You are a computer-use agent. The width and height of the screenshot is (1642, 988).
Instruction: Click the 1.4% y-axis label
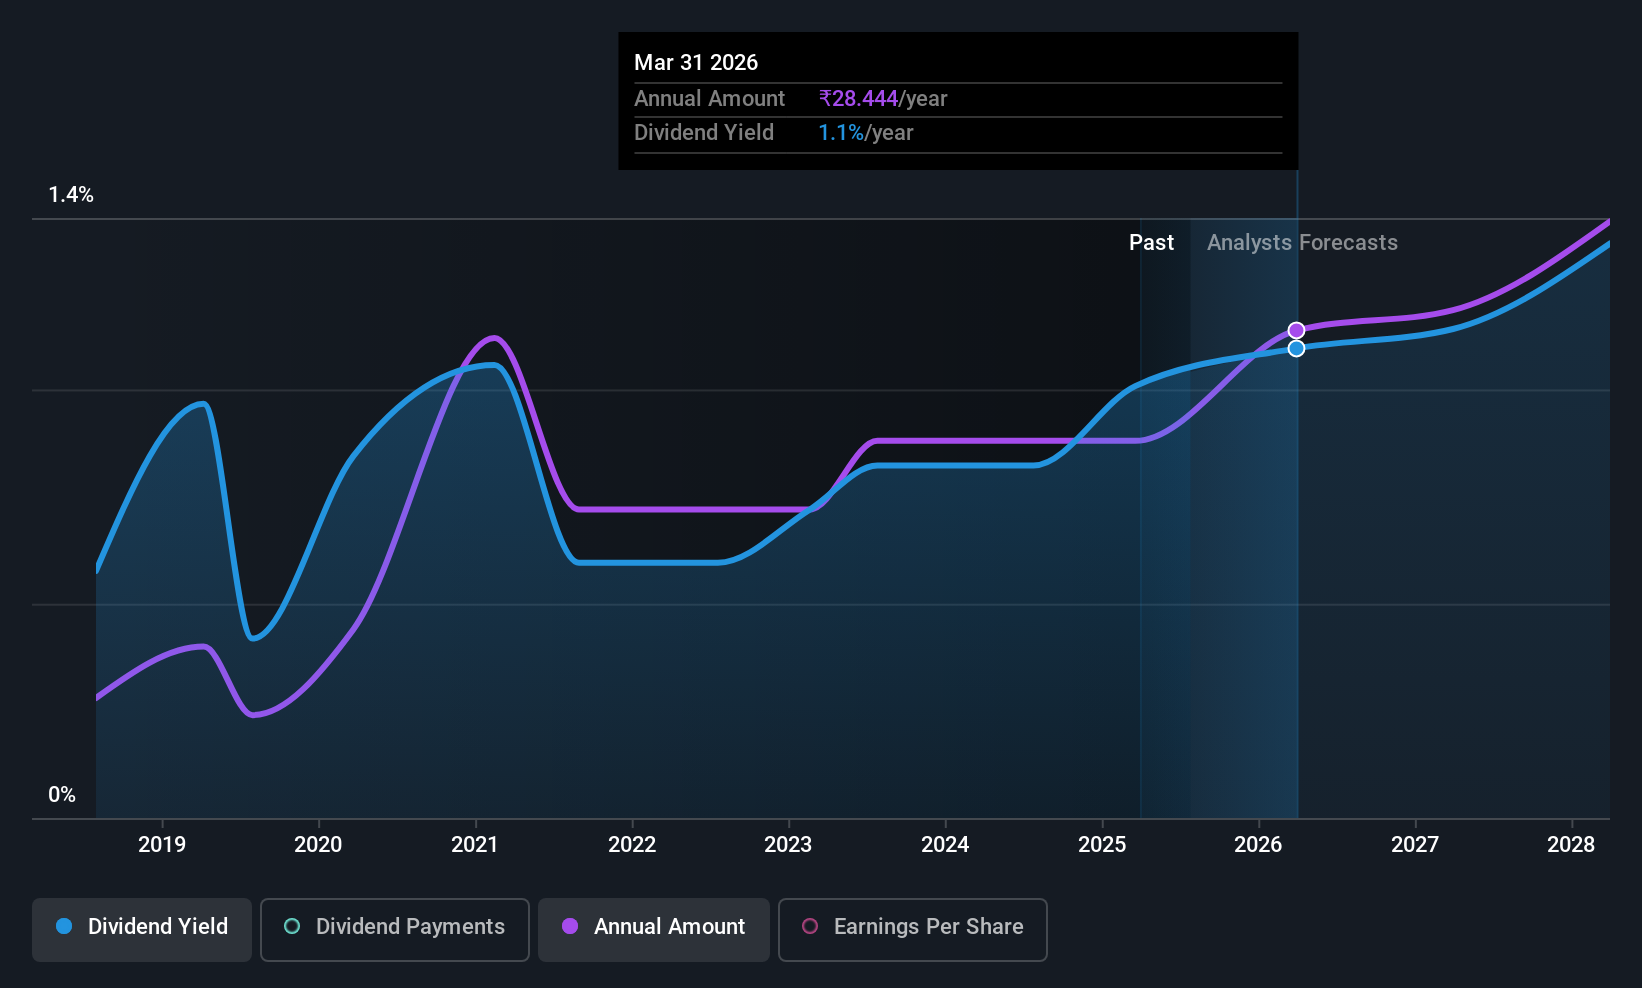tap(71, 194)
